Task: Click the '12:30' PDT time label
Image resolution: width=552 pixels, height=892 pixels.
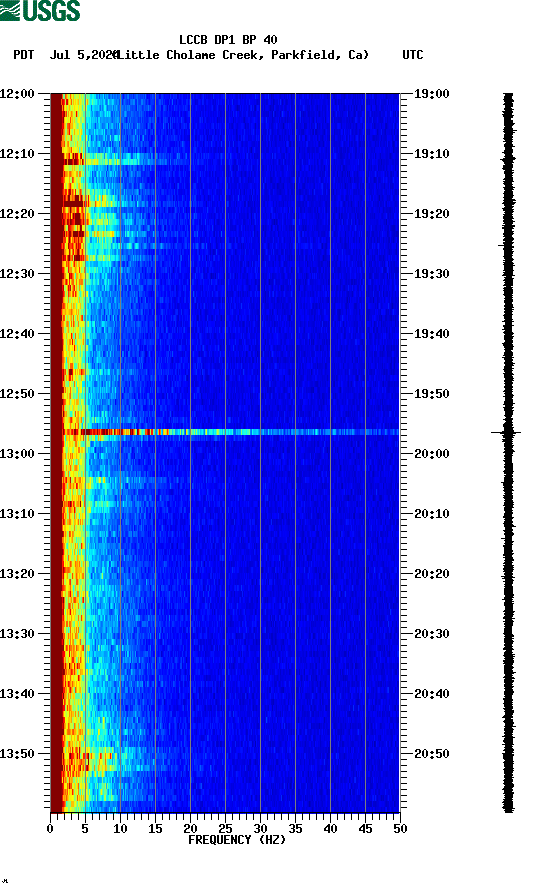Action: pos(18,274)
